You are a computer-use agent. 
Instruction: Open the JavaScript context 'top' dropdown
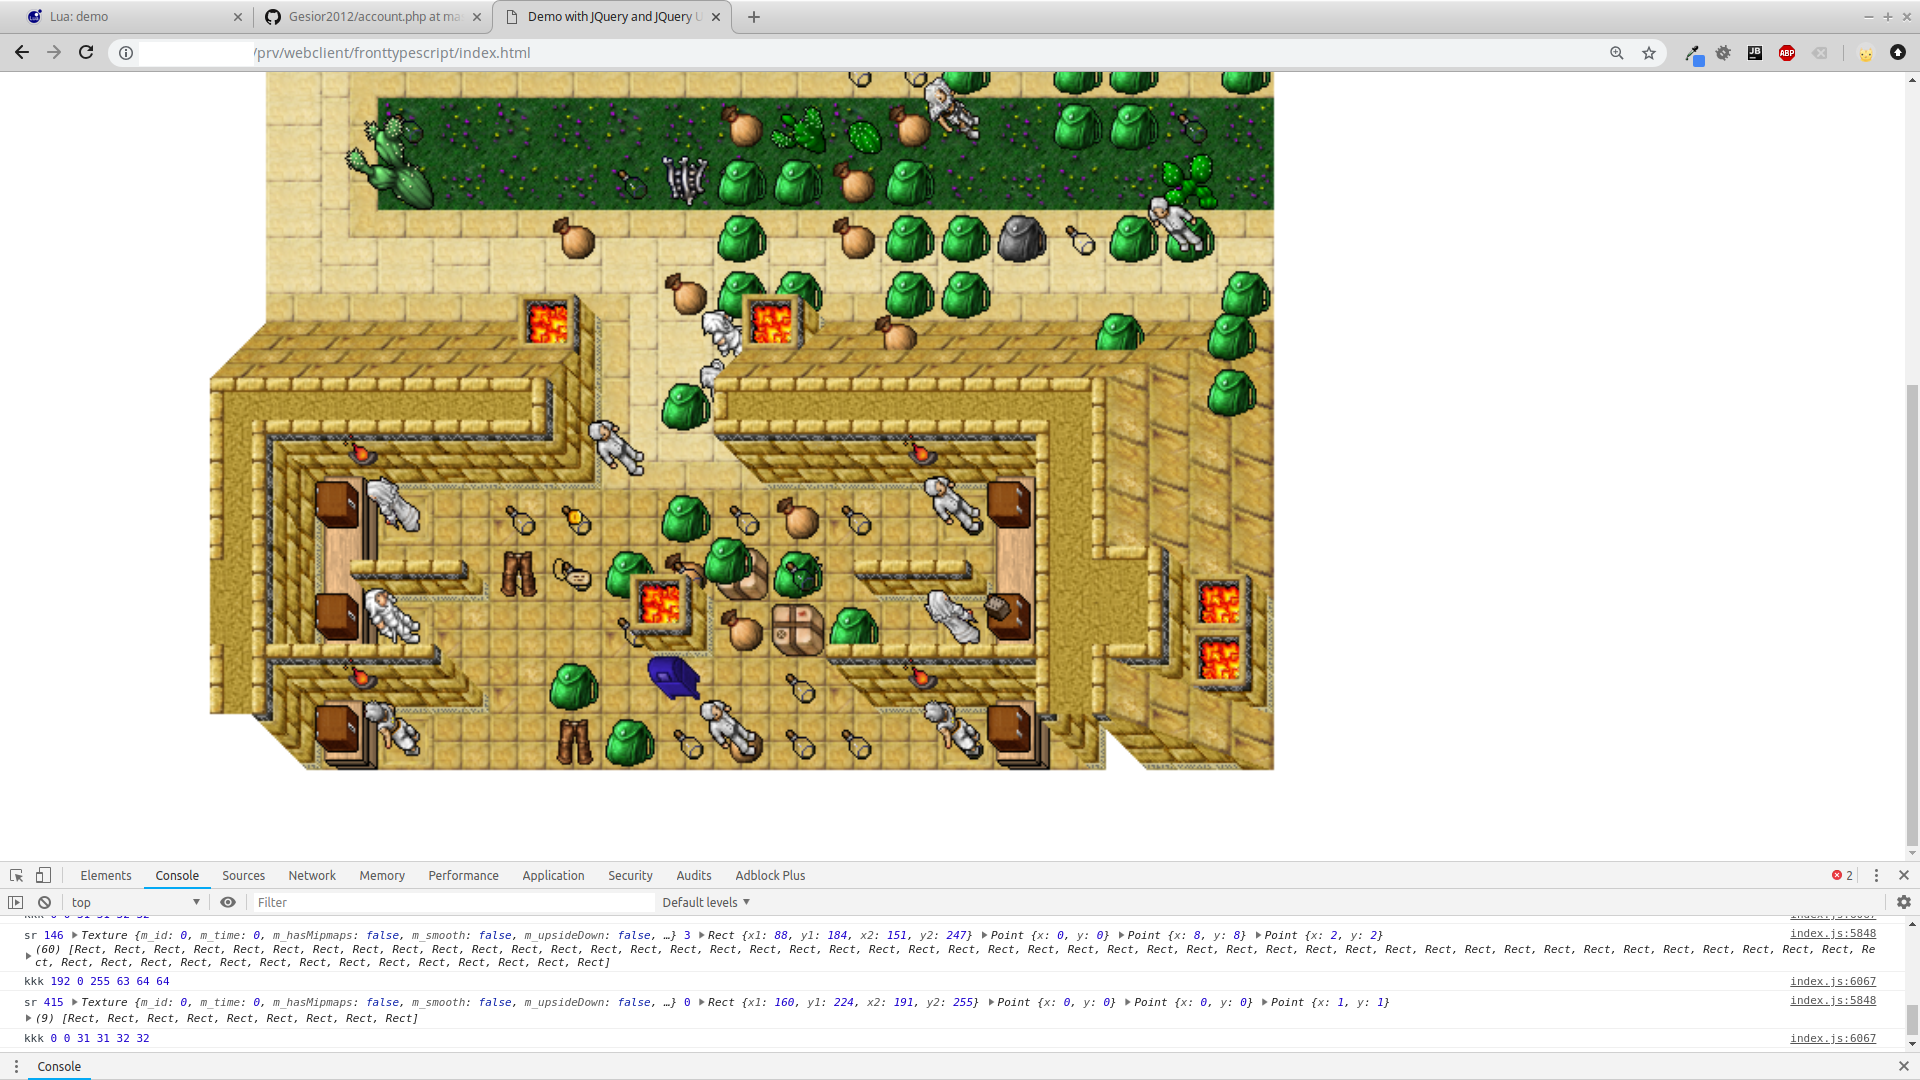pyautogui.click(x=135, y=902)
